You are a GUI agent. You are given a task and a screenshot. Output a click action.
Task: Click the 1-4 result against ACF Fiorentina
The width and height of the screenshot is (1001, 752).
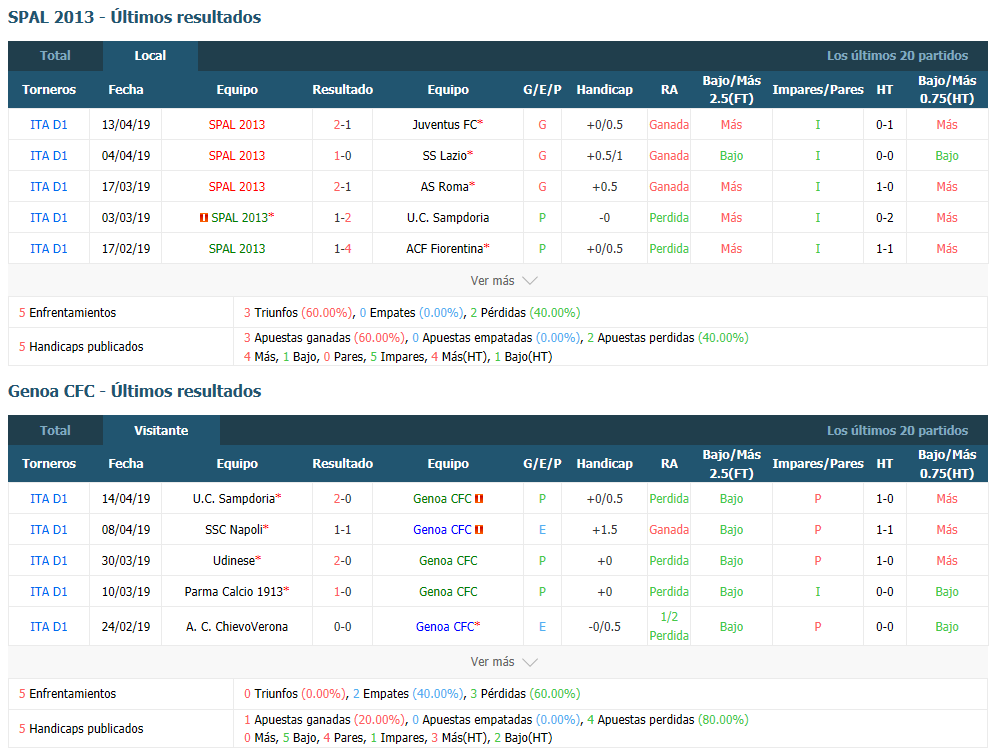(342, 248)
